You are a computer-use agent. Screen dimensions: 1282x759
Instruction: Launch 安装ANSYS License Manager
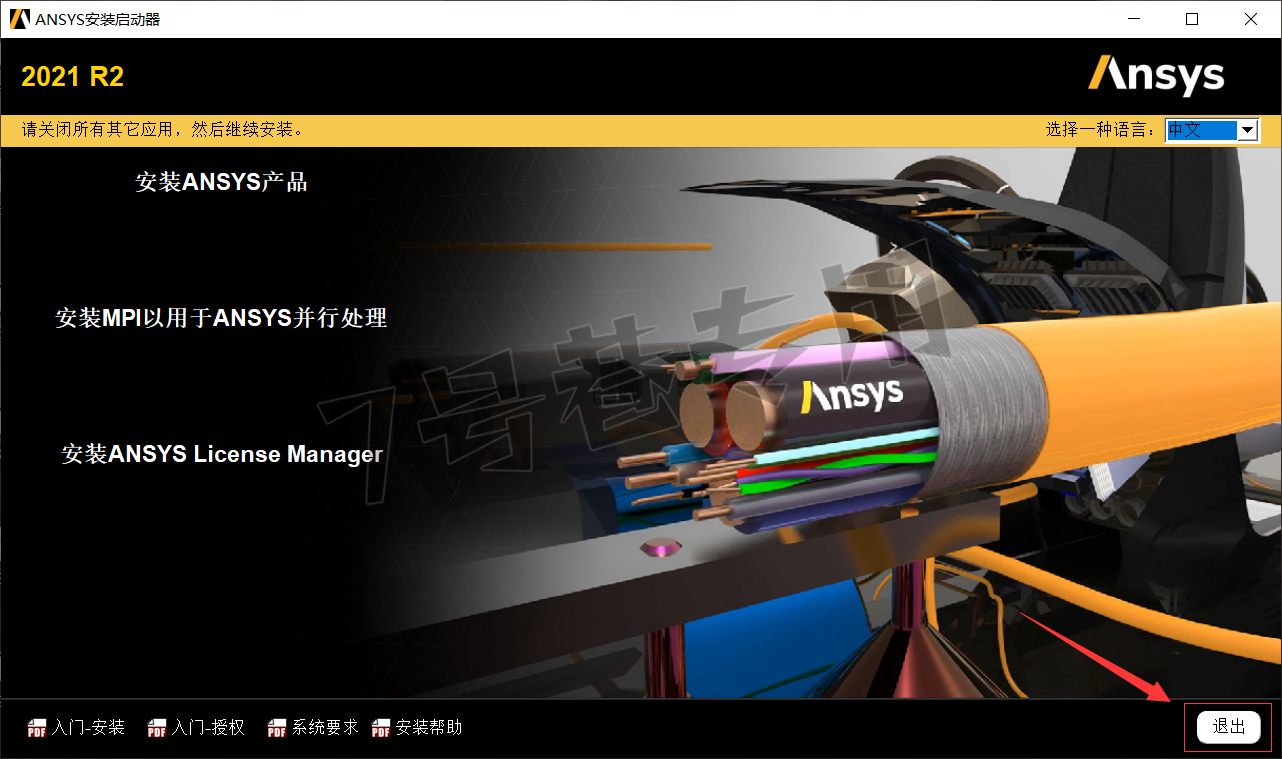(222, 454)
